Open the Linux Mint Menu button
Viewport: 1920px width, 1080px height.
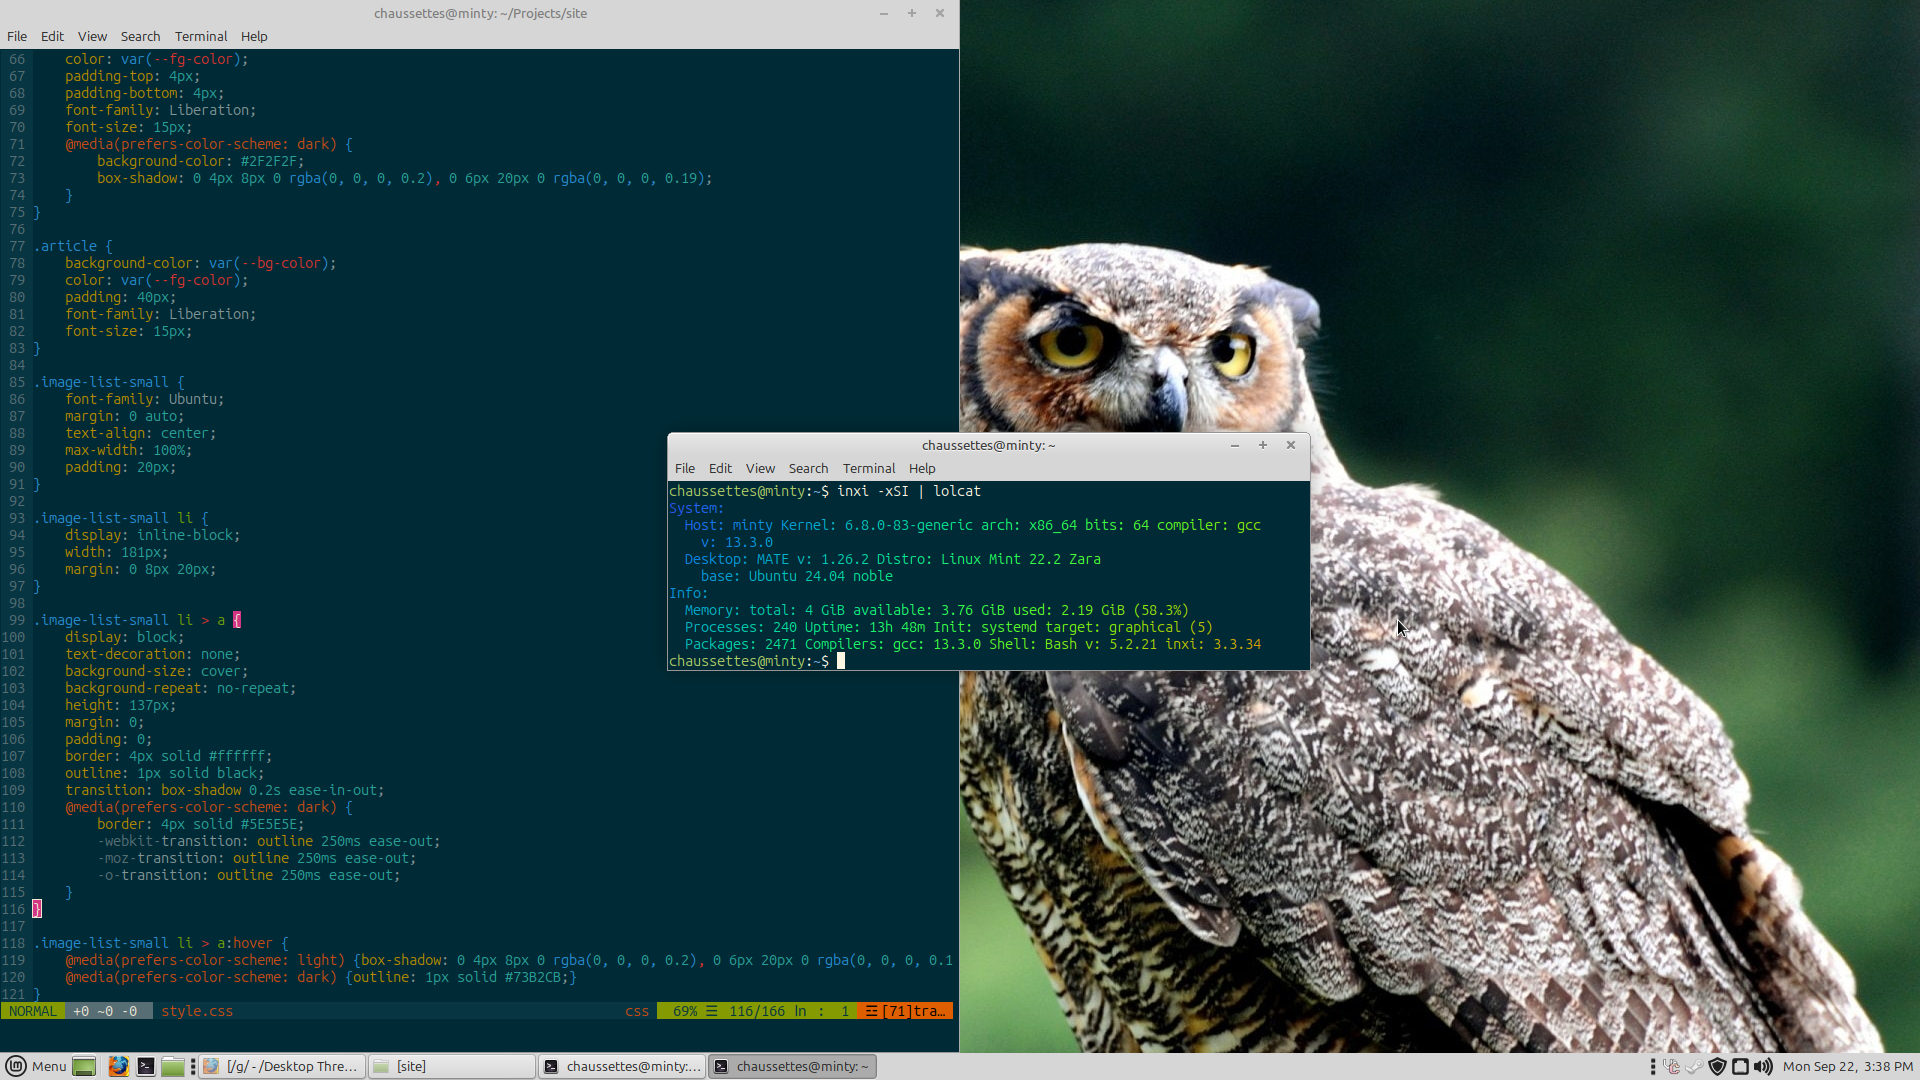pos(36,1066)
